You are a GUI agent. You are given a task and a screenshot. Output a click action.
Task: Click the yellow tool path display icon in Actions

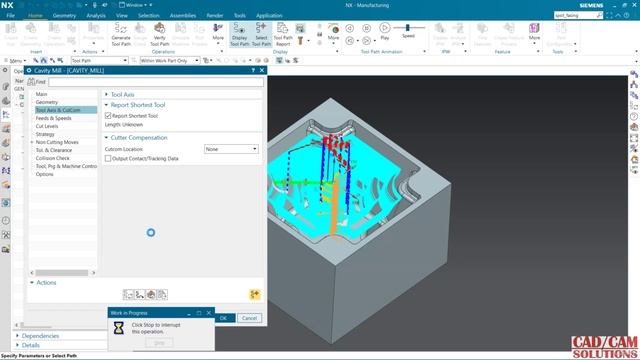click(255, 294)
